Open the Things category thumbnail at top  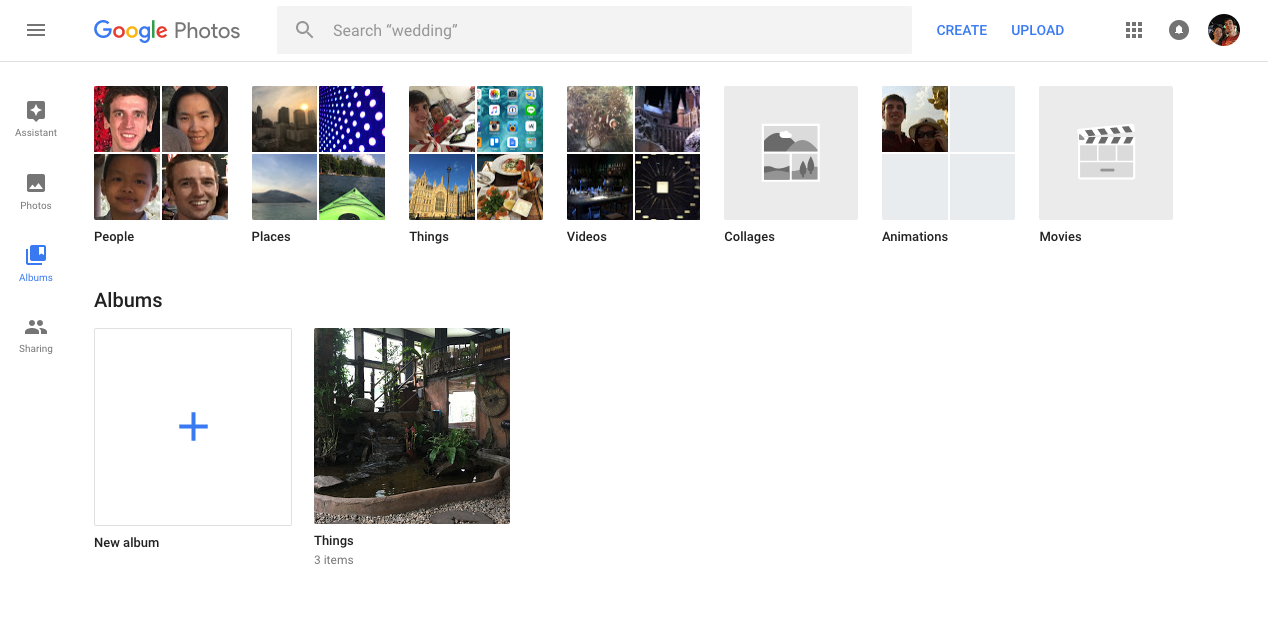pos(476,153)
